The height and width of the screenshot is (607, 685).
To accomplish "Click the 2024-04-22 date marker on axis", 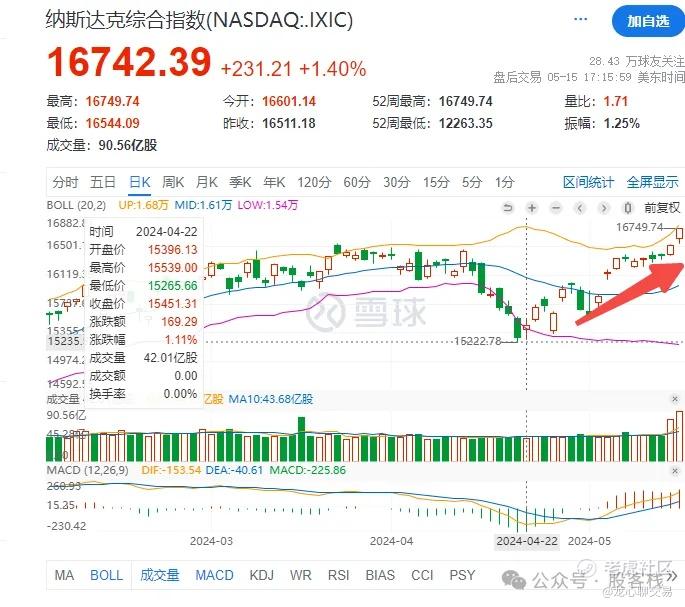I will click(527, 541).
